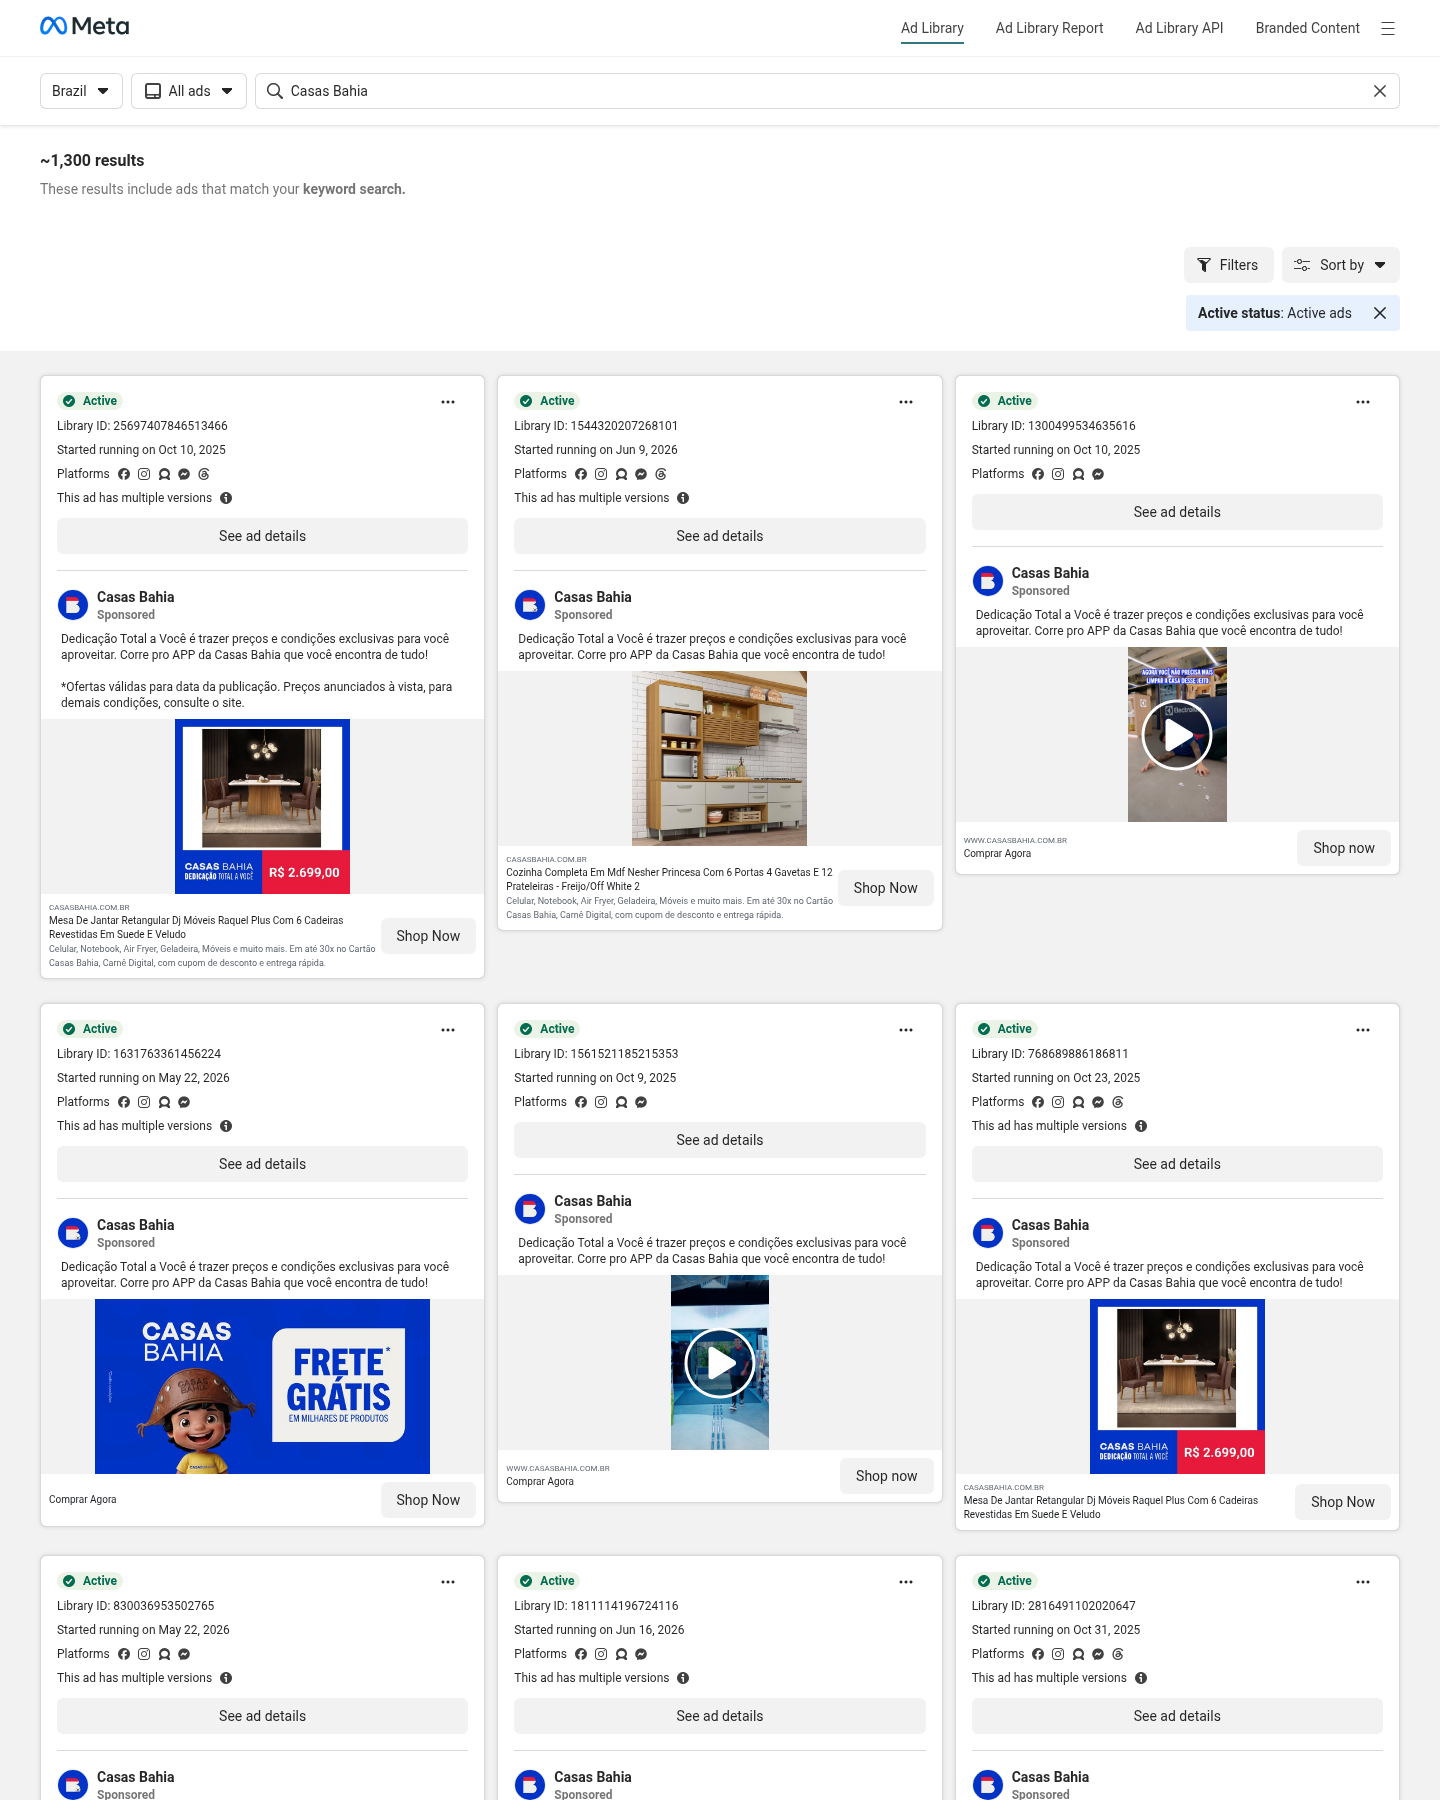Click Instagram platform icon on ad 1544320207268101
The image size is (1440, 1800).
601,474
